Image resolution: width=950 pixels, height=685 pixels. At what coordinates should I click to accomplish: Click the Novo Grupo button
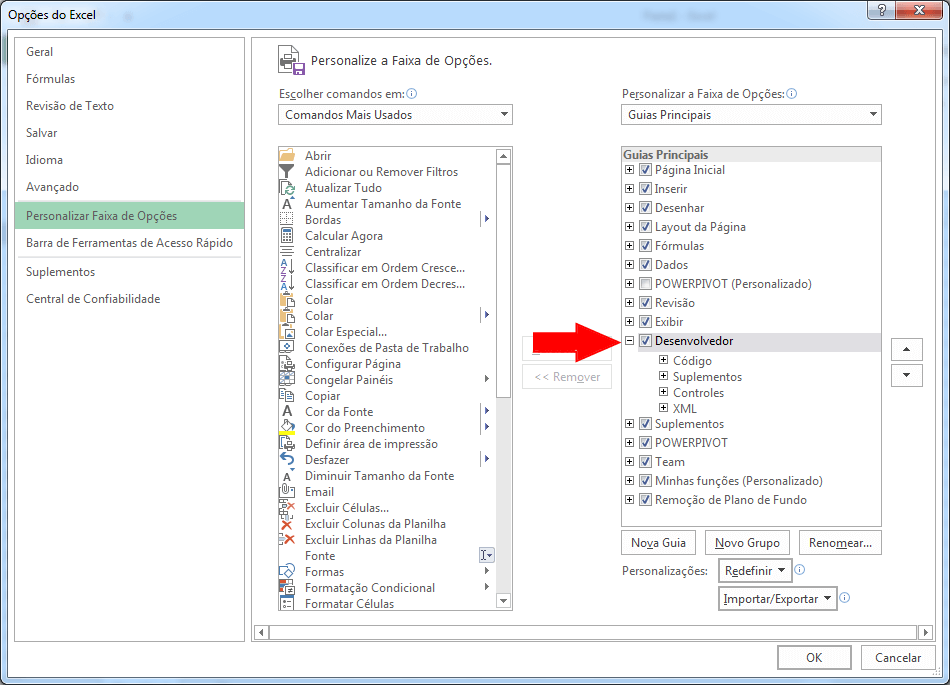click(x=747, y=543)
